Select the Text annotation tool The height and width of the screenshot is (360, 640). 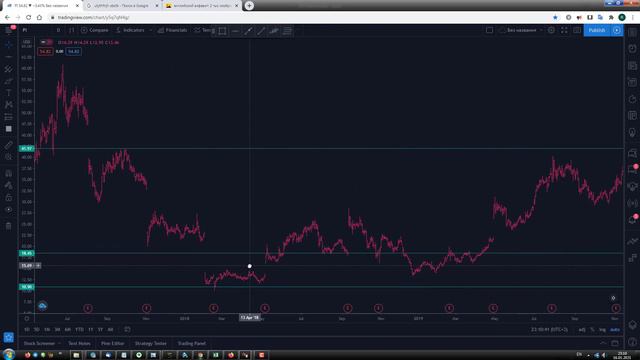coord(9,93)
